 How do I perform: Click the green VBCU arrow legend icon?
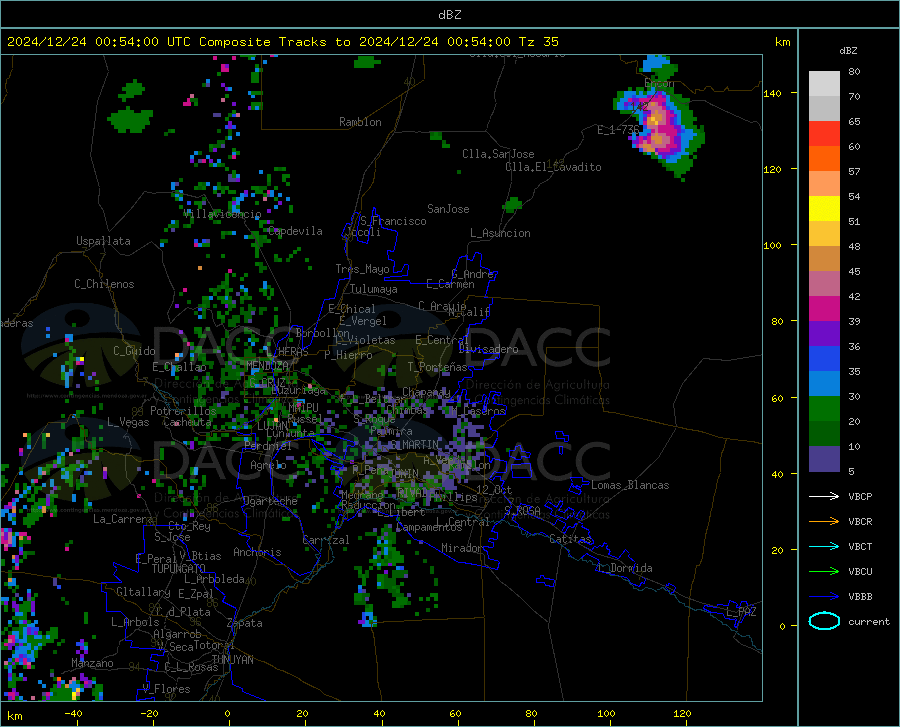pos(824,571)
